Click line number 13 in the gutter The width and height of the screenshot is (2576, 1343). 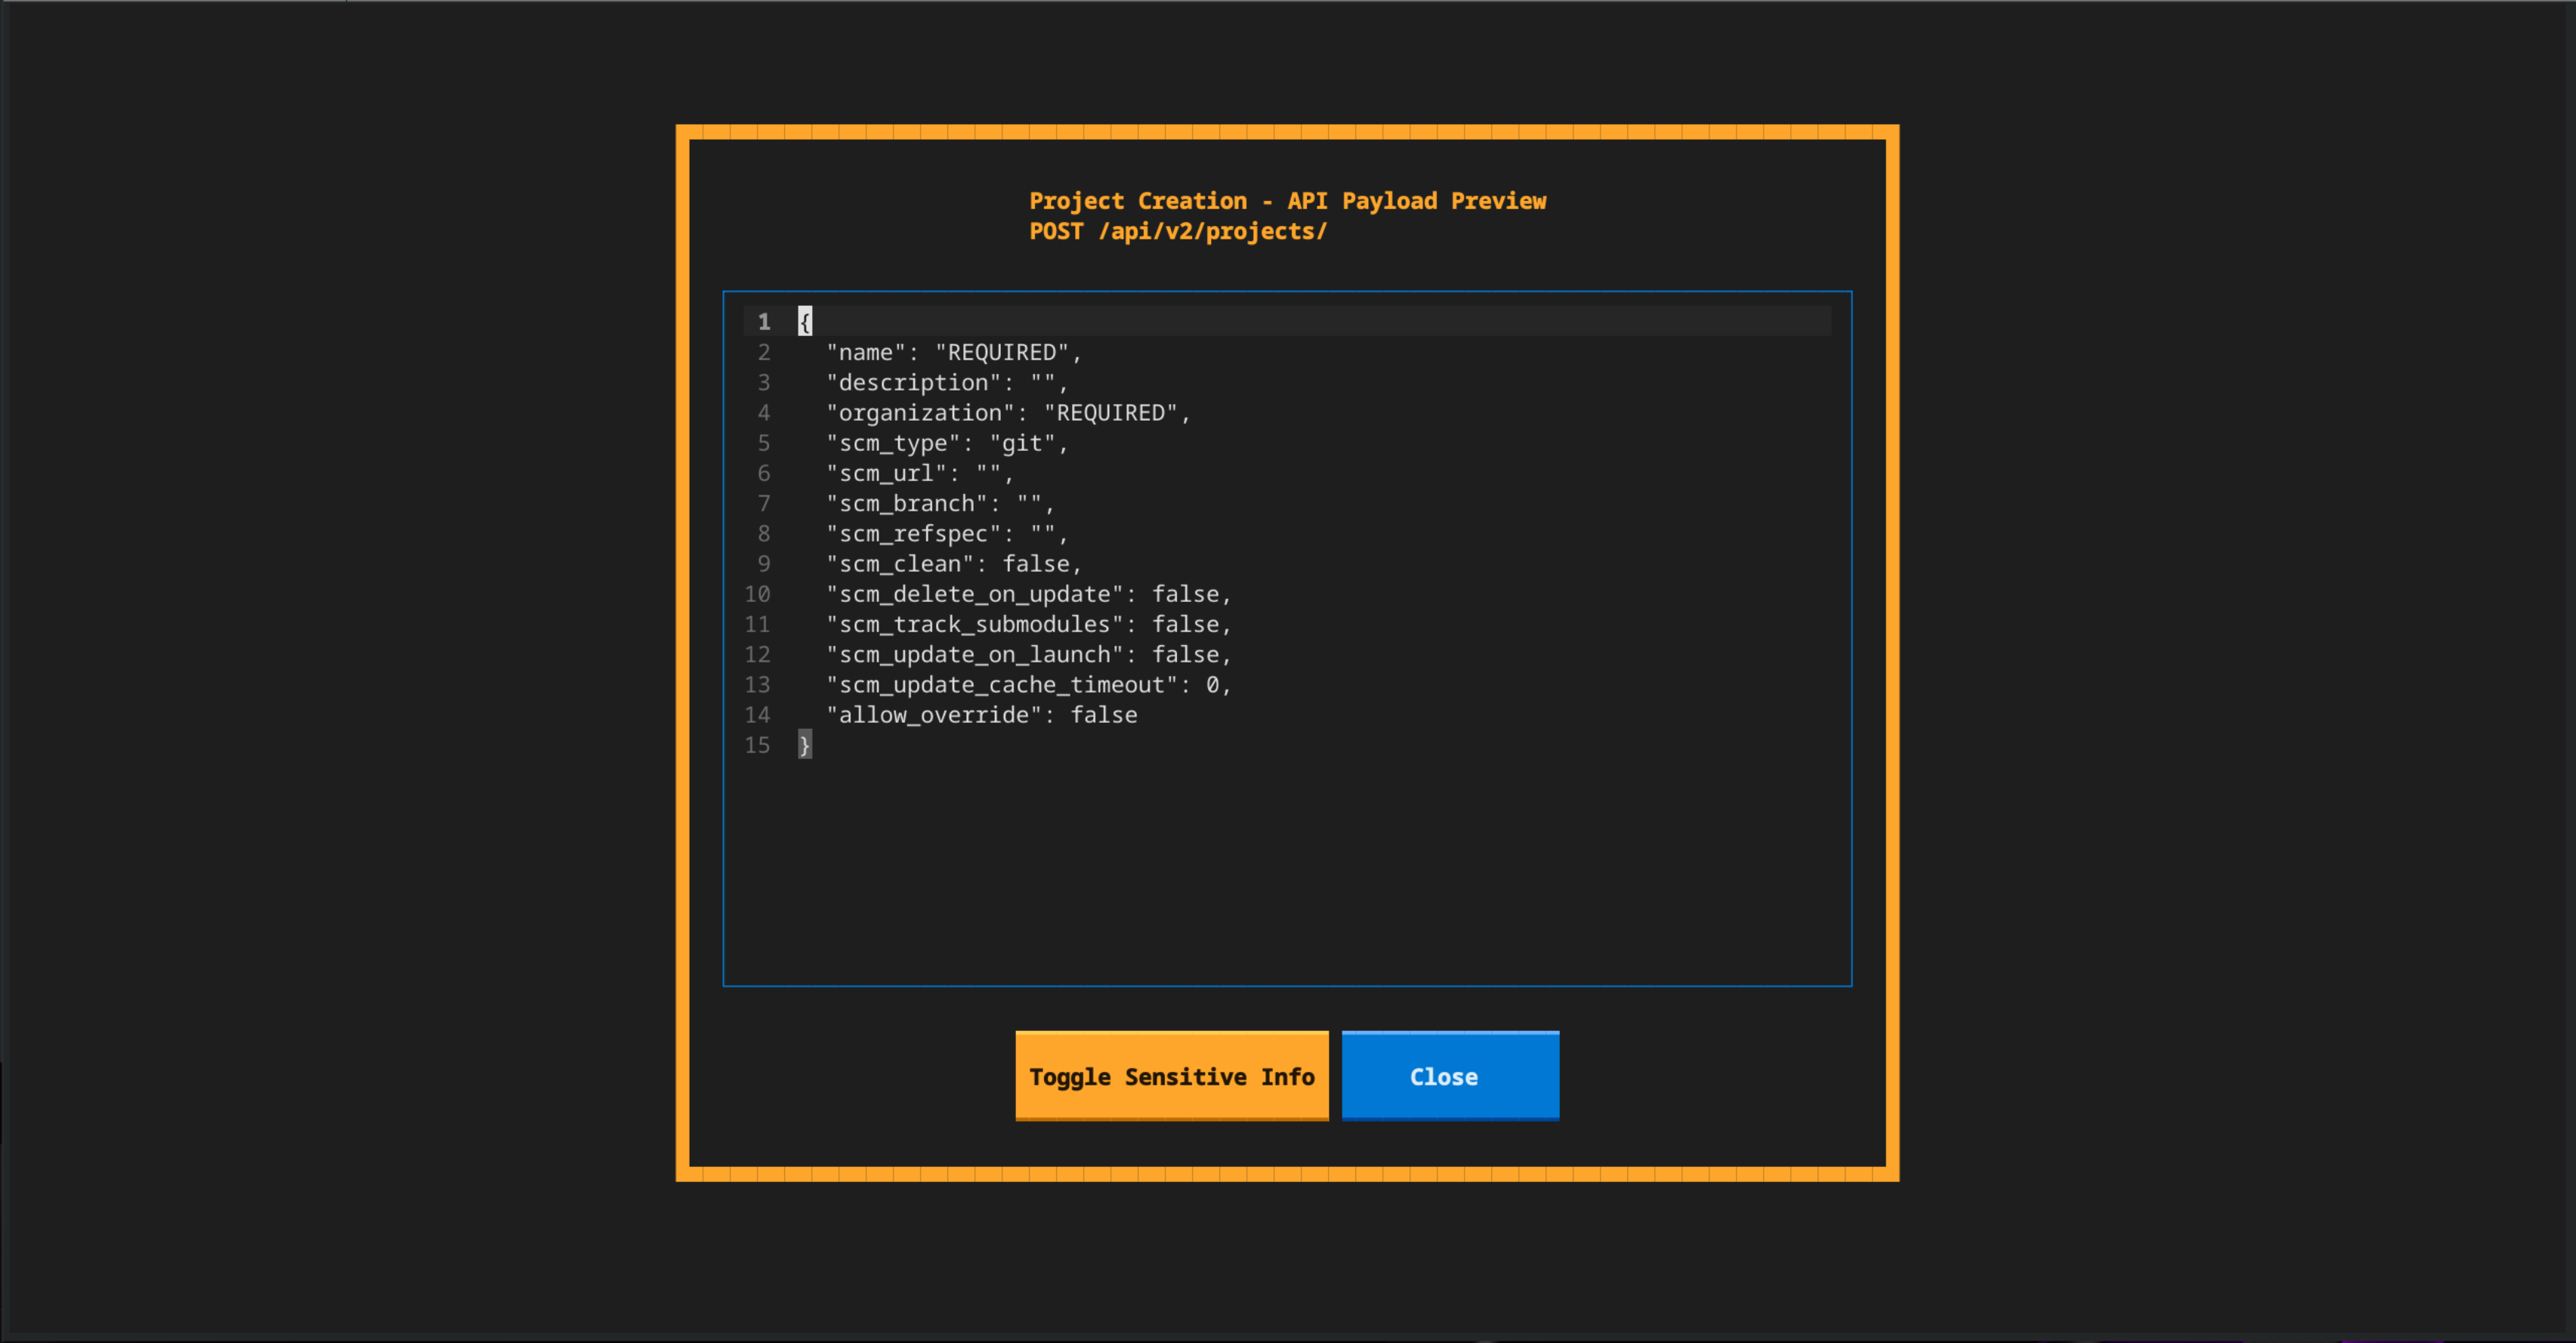(x=757, y=684)
